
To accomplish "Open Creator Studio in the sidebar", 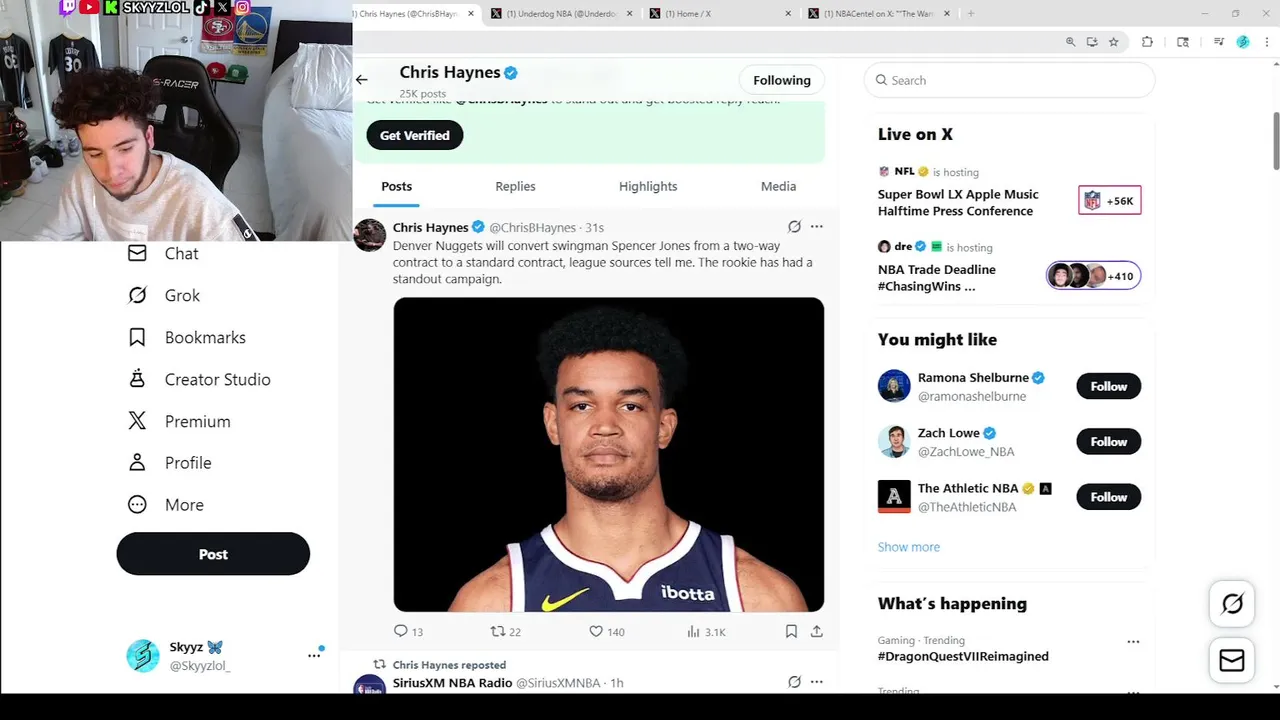I will (199, 380).
